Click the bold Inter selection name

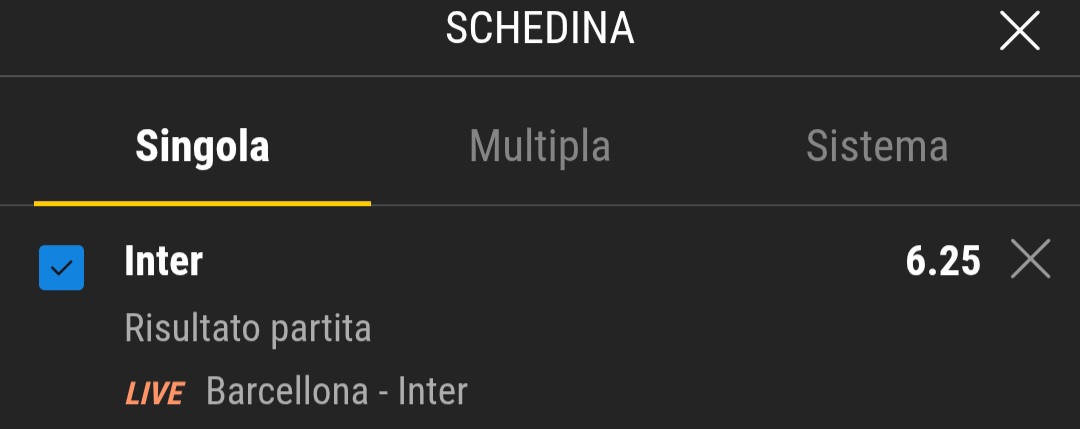tap(164, 262)
